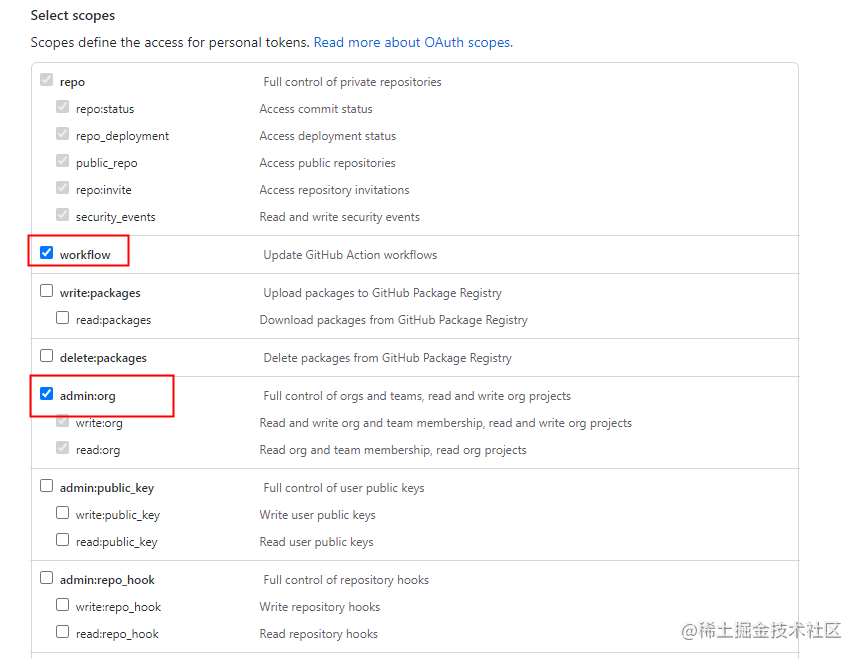Uncheck the admin:org scope checkbox
This screenshot has height=659, width=861.
[x=47, y=394]
